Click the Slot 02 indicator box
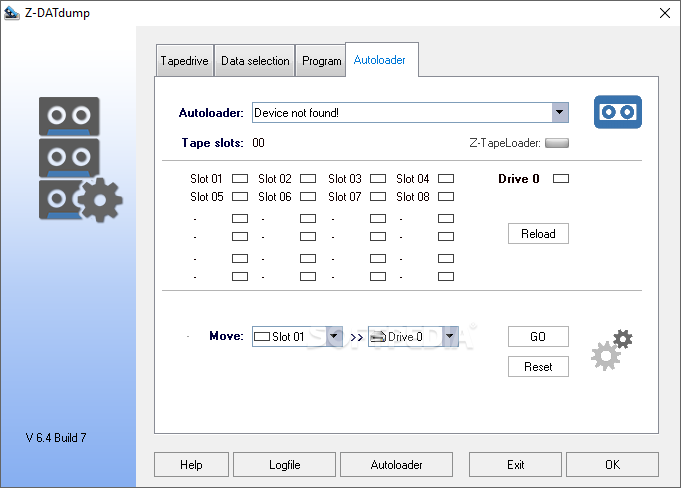681x488 pixels. click(x=308, y=178)
